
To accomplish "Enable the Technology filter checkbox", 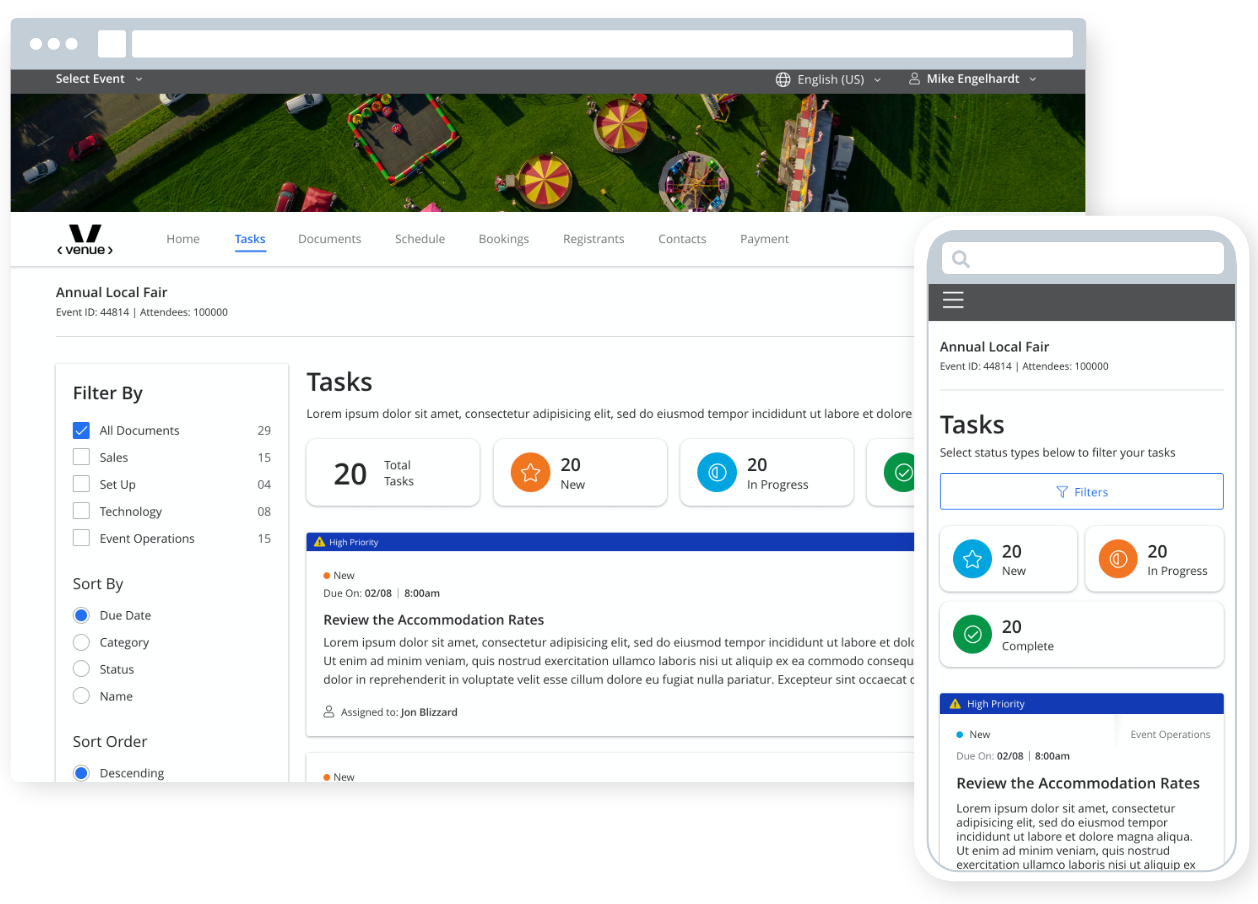I will [x=82, y=512].
